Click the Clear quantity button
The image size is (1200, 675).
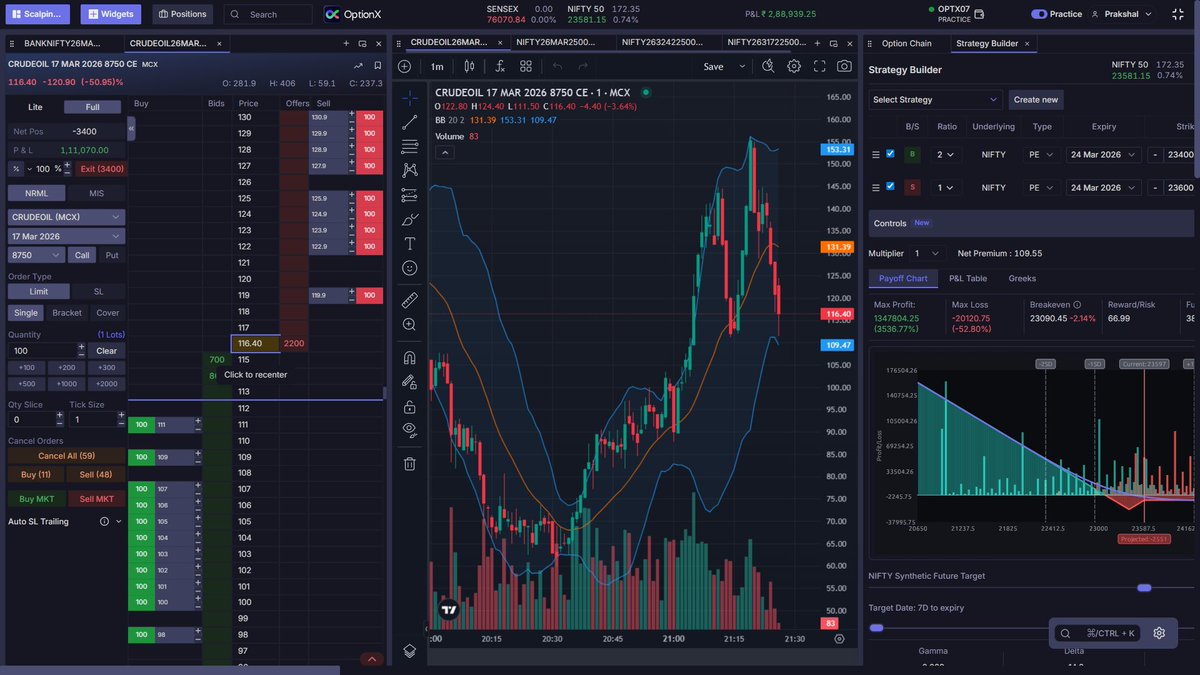[107, 350]
